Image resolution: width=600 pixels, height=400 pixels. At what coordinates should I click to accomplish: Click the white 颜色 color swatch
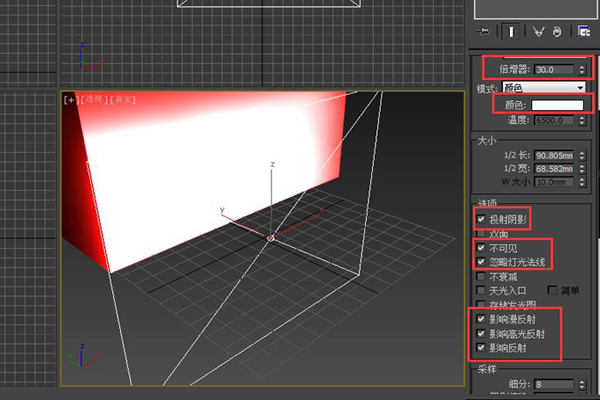click(558, 104)
